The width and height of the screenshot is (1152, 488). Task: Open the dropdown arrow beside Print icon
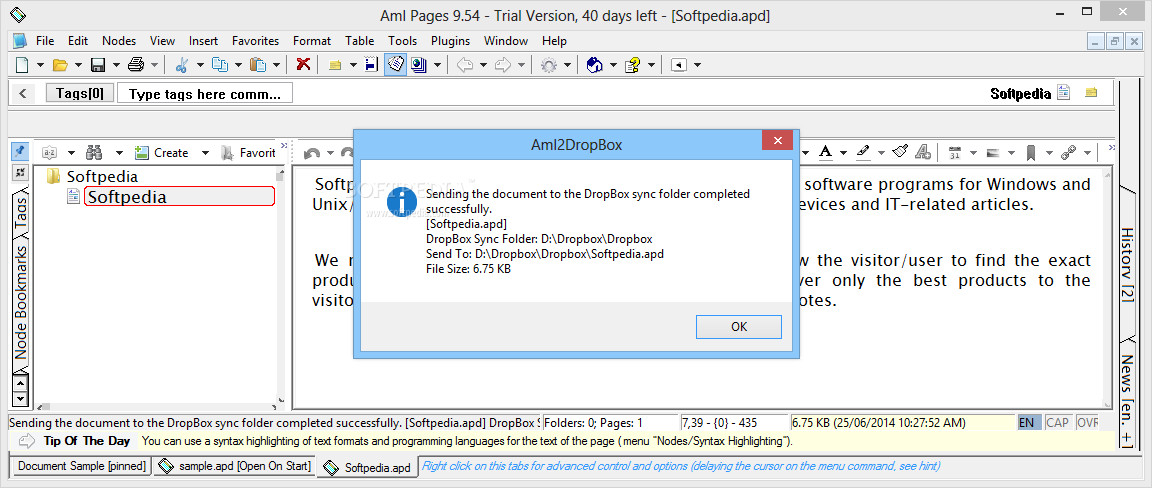pyautogui.click(x=154, y=65)
